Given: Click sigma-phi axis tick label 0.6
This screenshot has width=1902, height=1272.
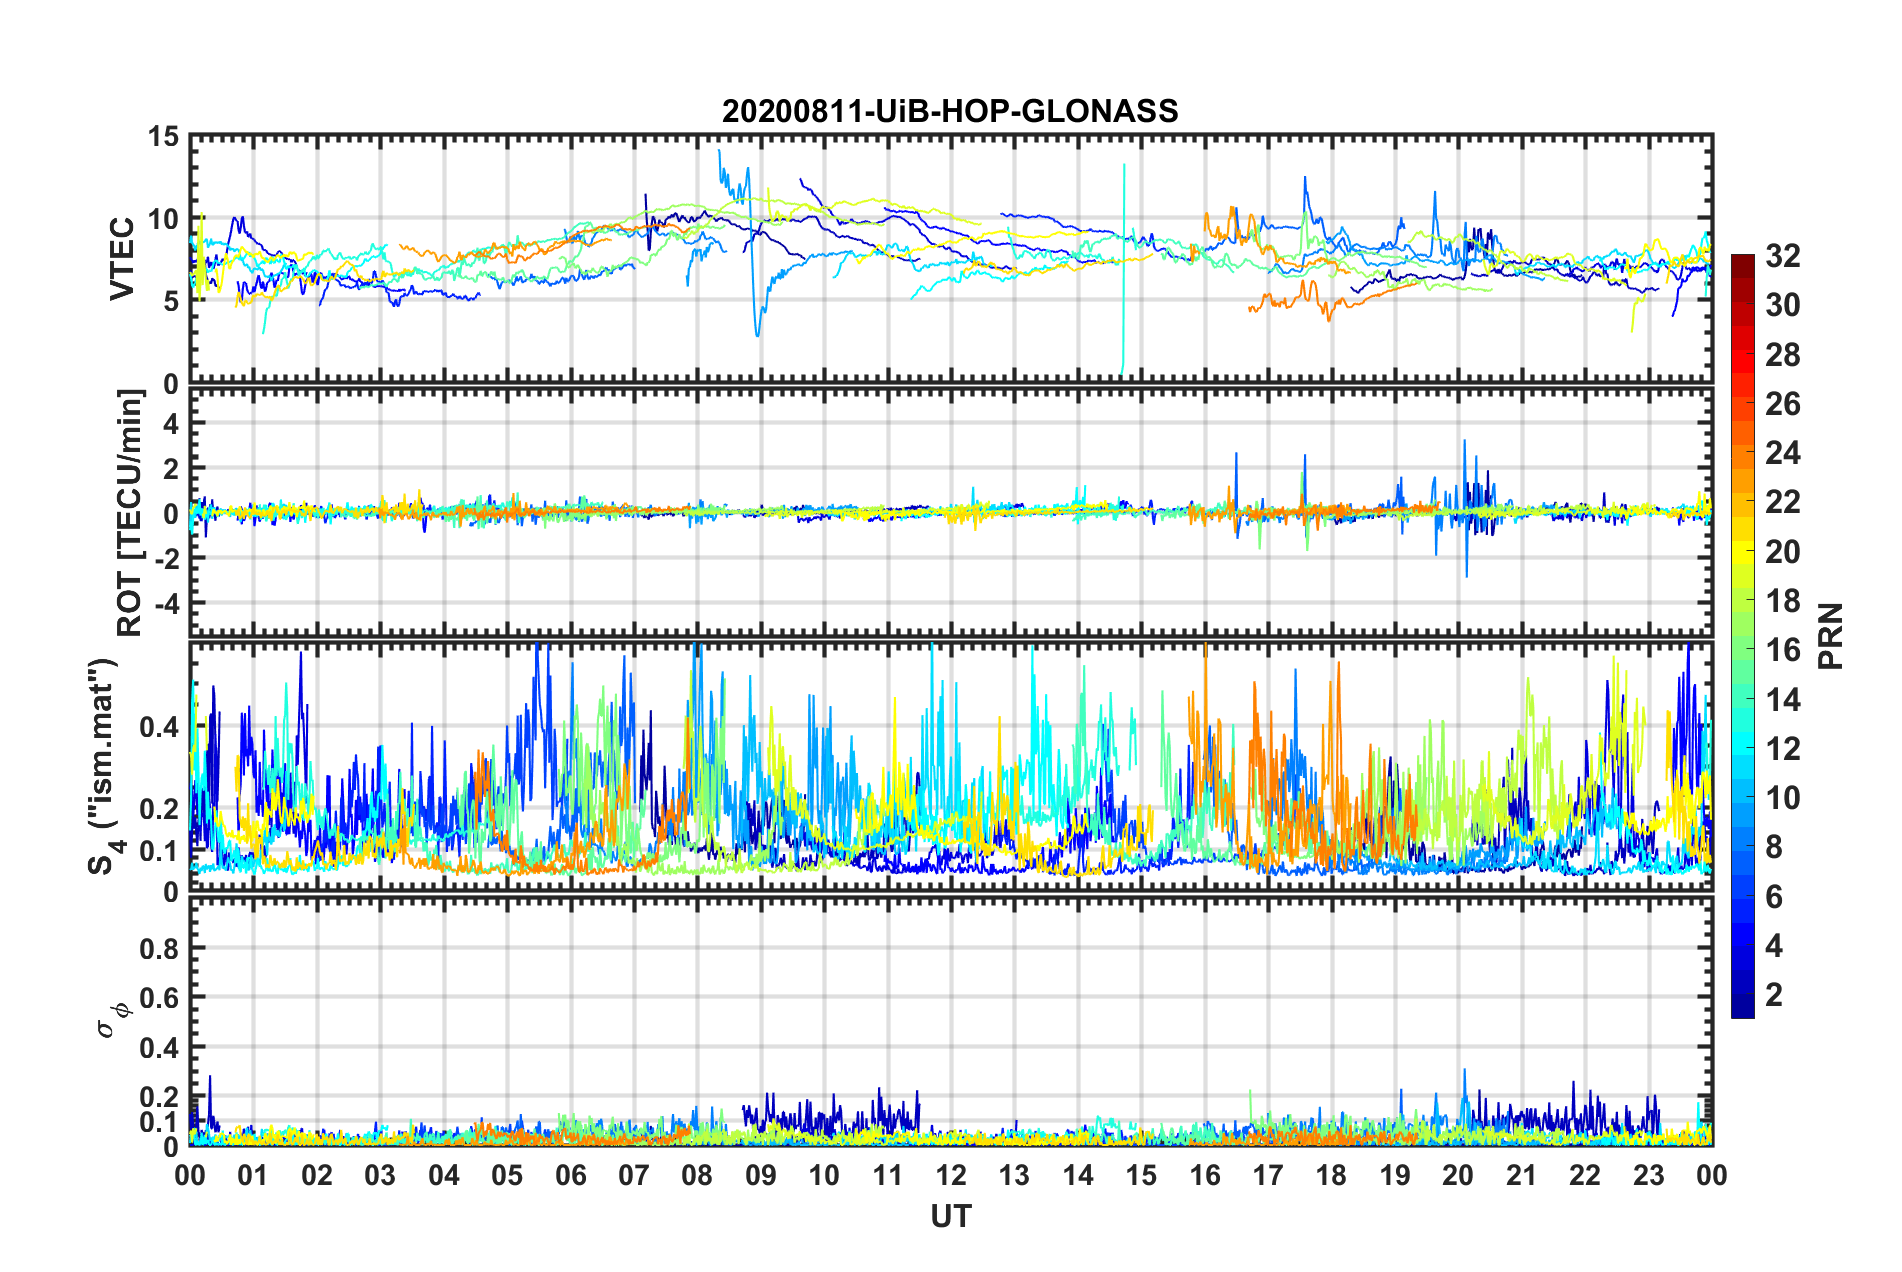Looking at the screenshot, I should pyautogui.click(x=158, y=998).
